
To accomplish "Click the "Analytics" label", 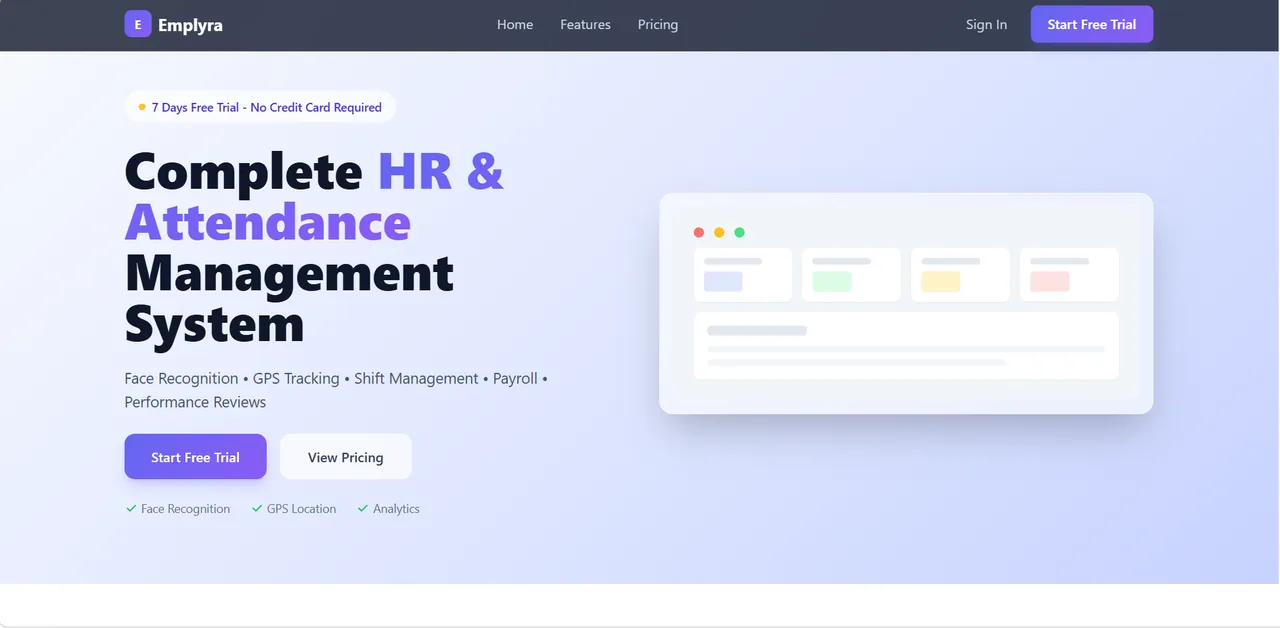I will point(396,509).
